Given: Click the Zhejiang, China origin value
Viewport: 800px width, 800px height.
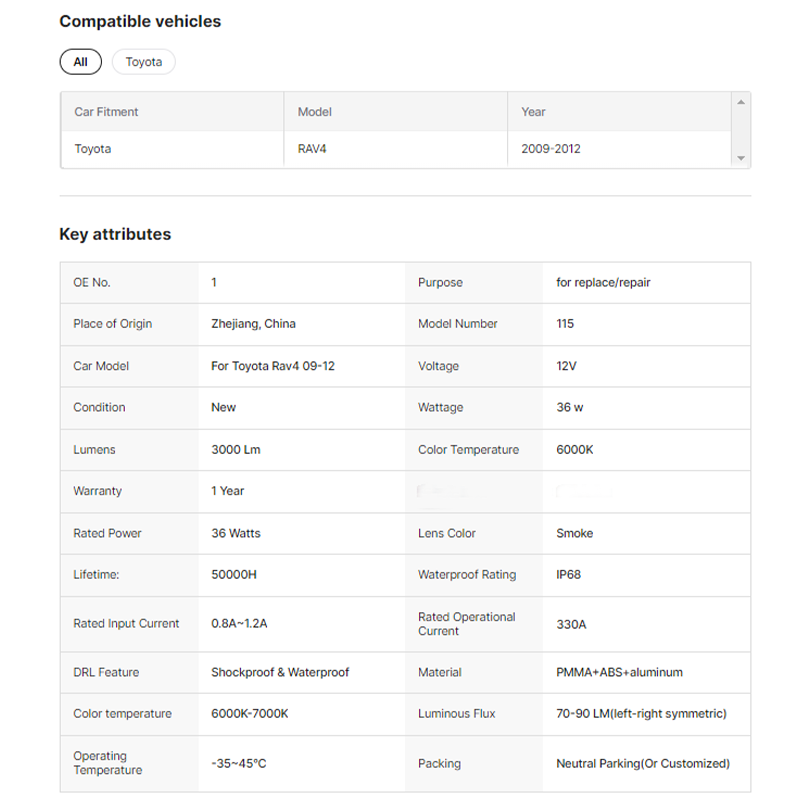Looking at the screenshot, I should [x=253, y=324].
